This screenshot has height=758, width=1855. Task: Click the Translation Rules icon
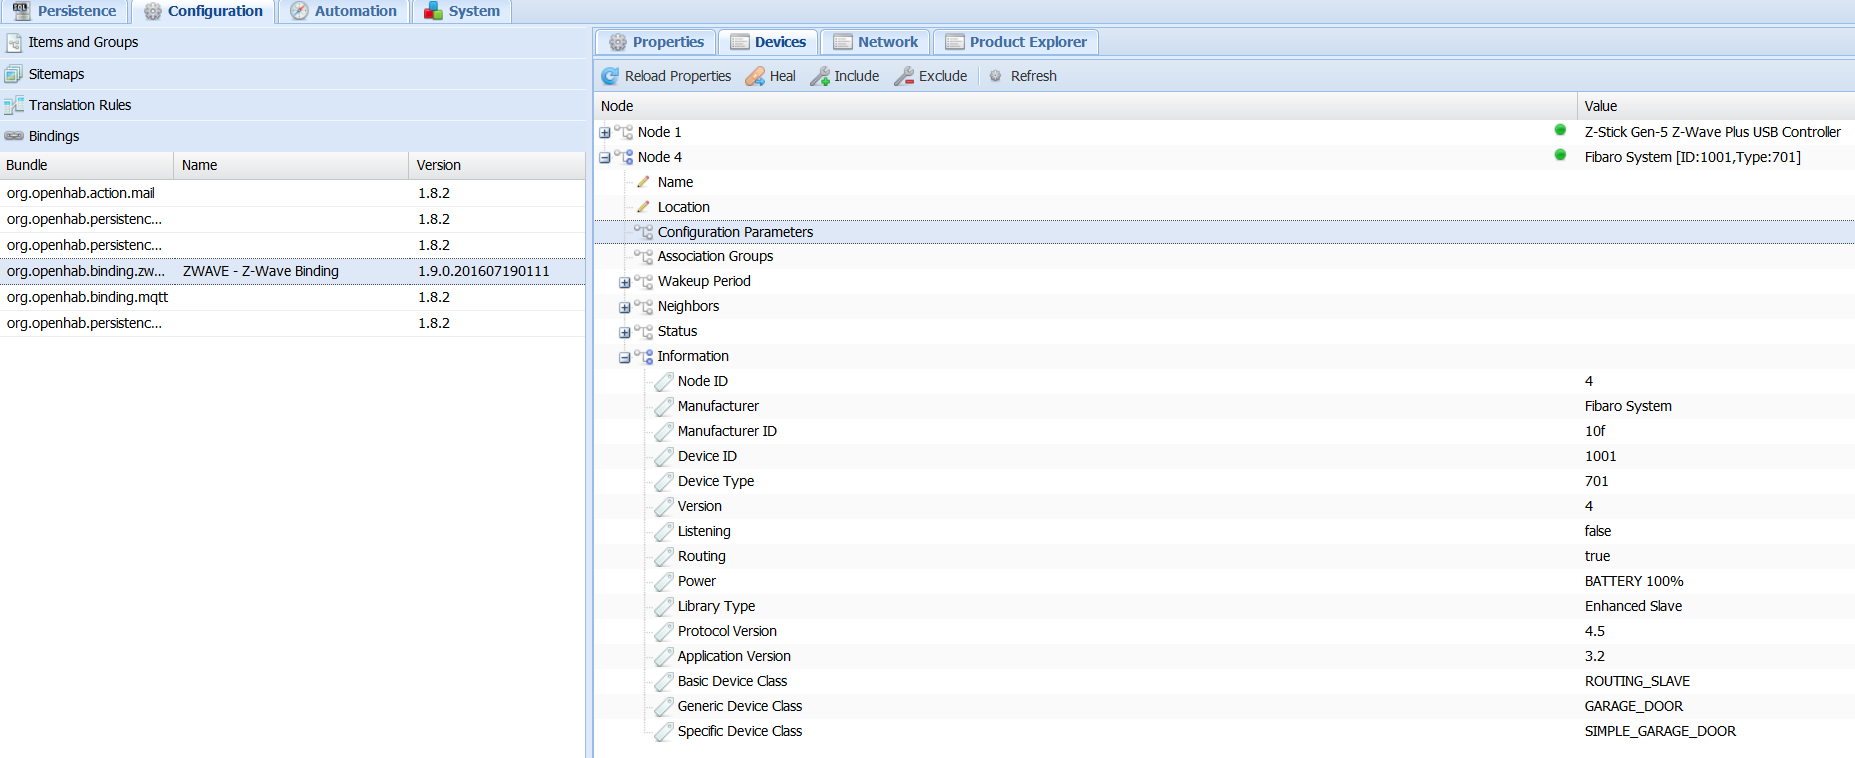(14, 105)
